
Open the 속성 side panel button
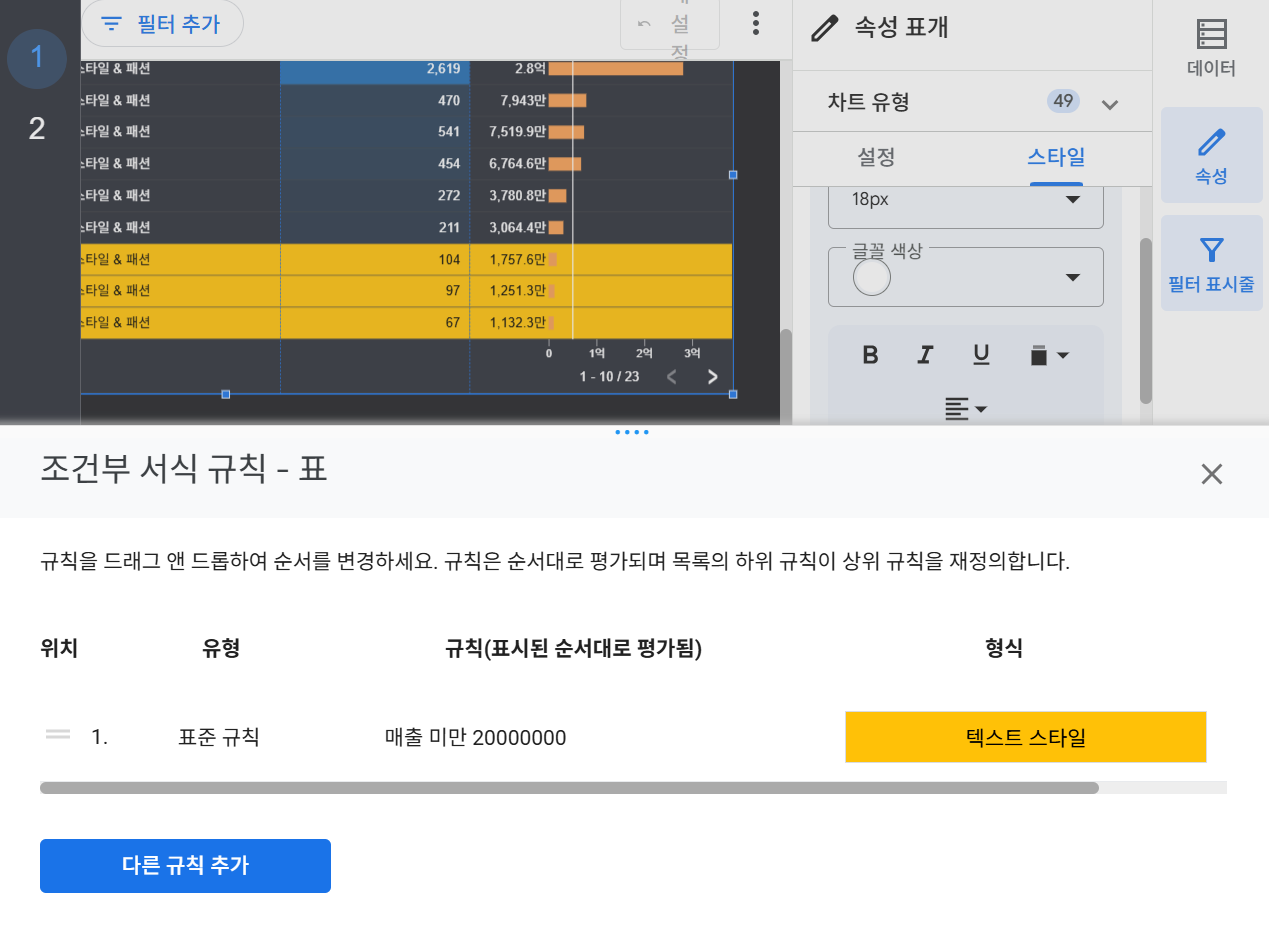tap(1211, 156)
